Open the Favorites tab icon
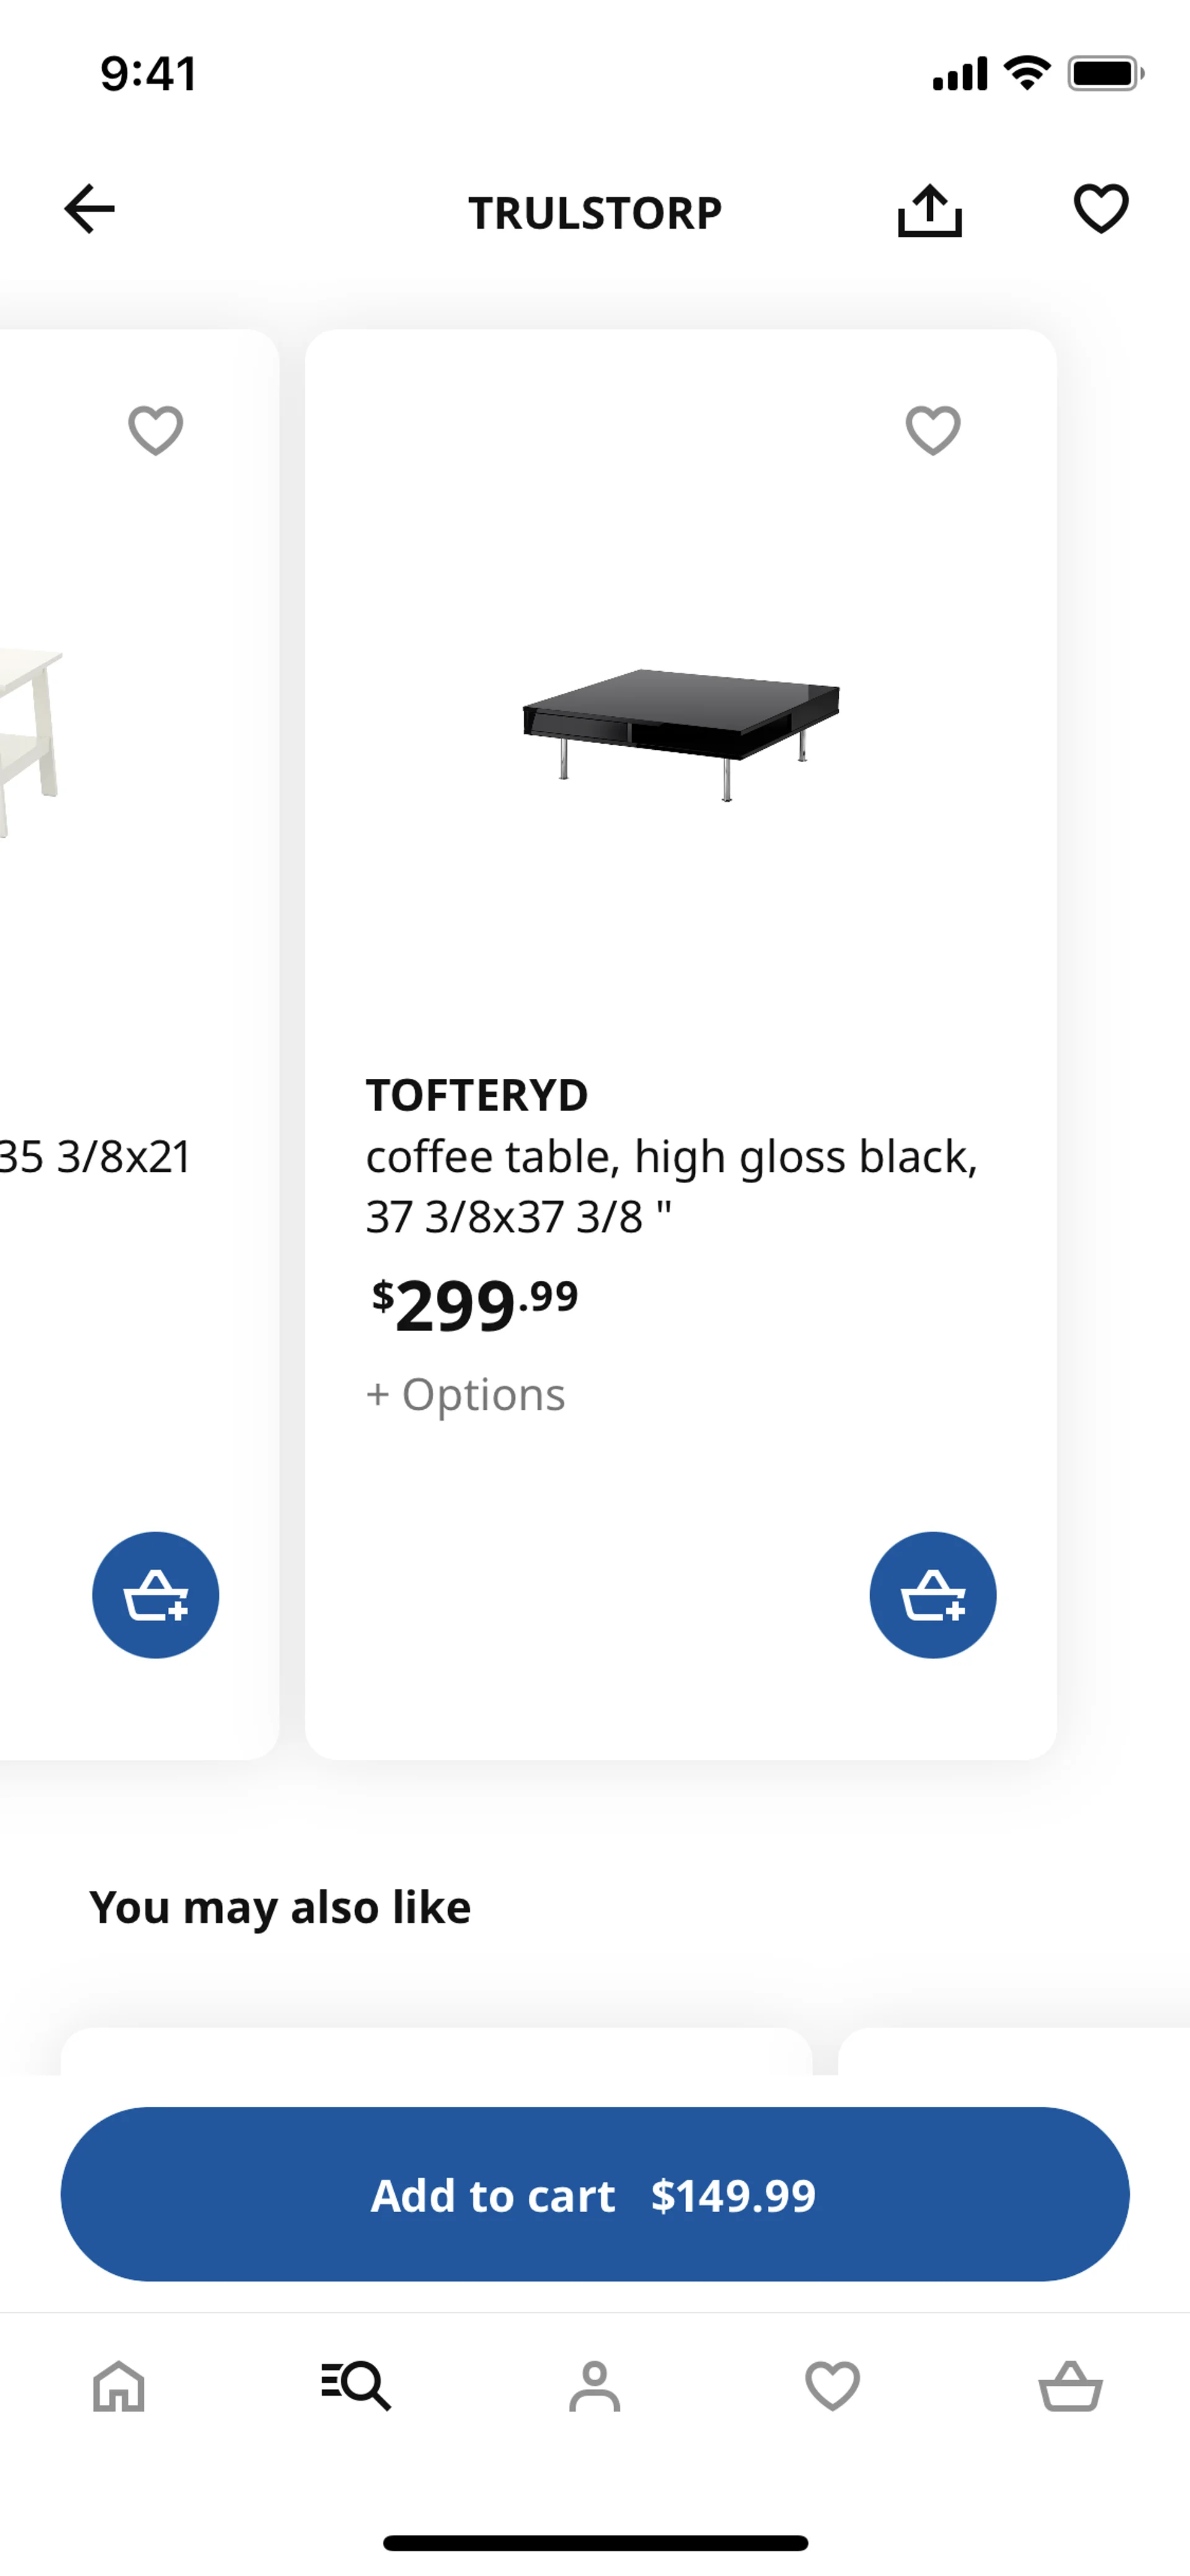Viewport: 1190px width, 2576px height. coord(832,2386)
